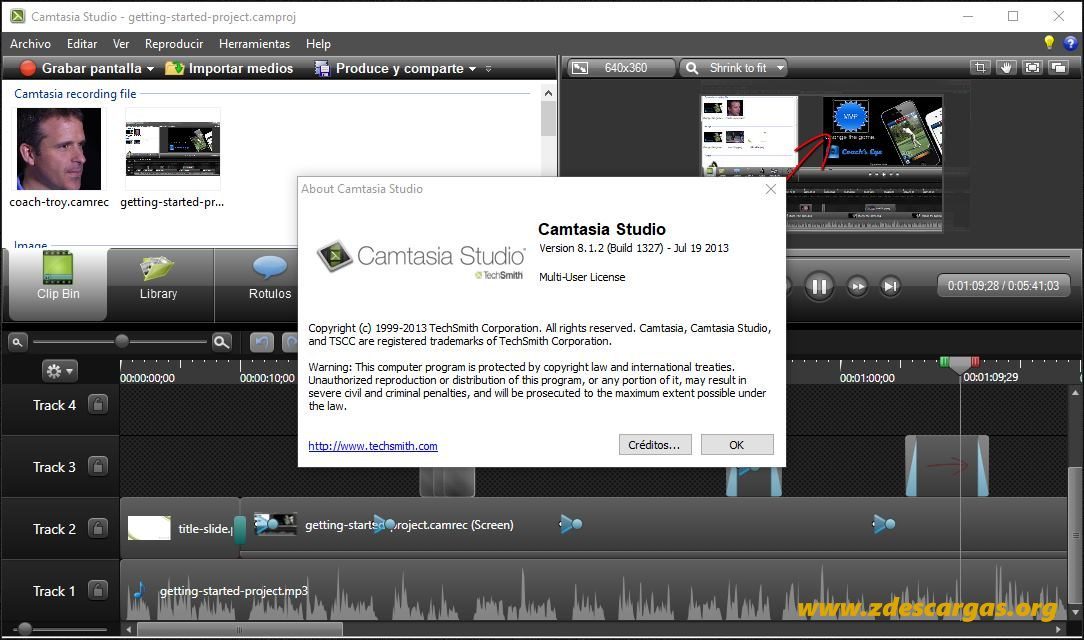Expand the Produce y comparte dropdown arrow
Viewport: 1084px width, 640px height.
click(472, 68)
